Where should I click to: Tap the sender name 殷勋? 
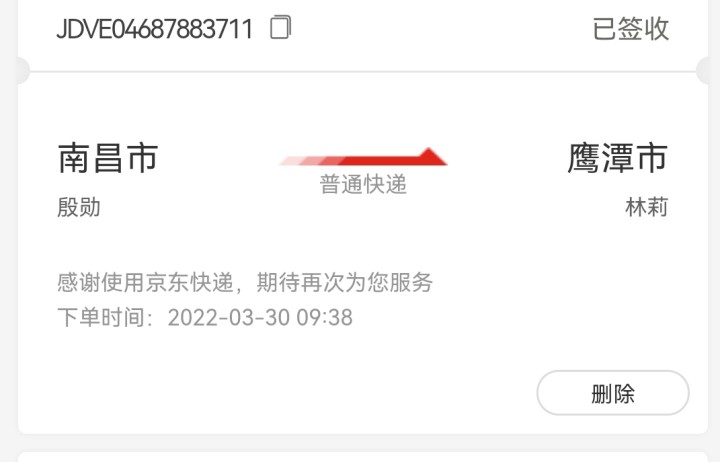(x=79, y=207)
